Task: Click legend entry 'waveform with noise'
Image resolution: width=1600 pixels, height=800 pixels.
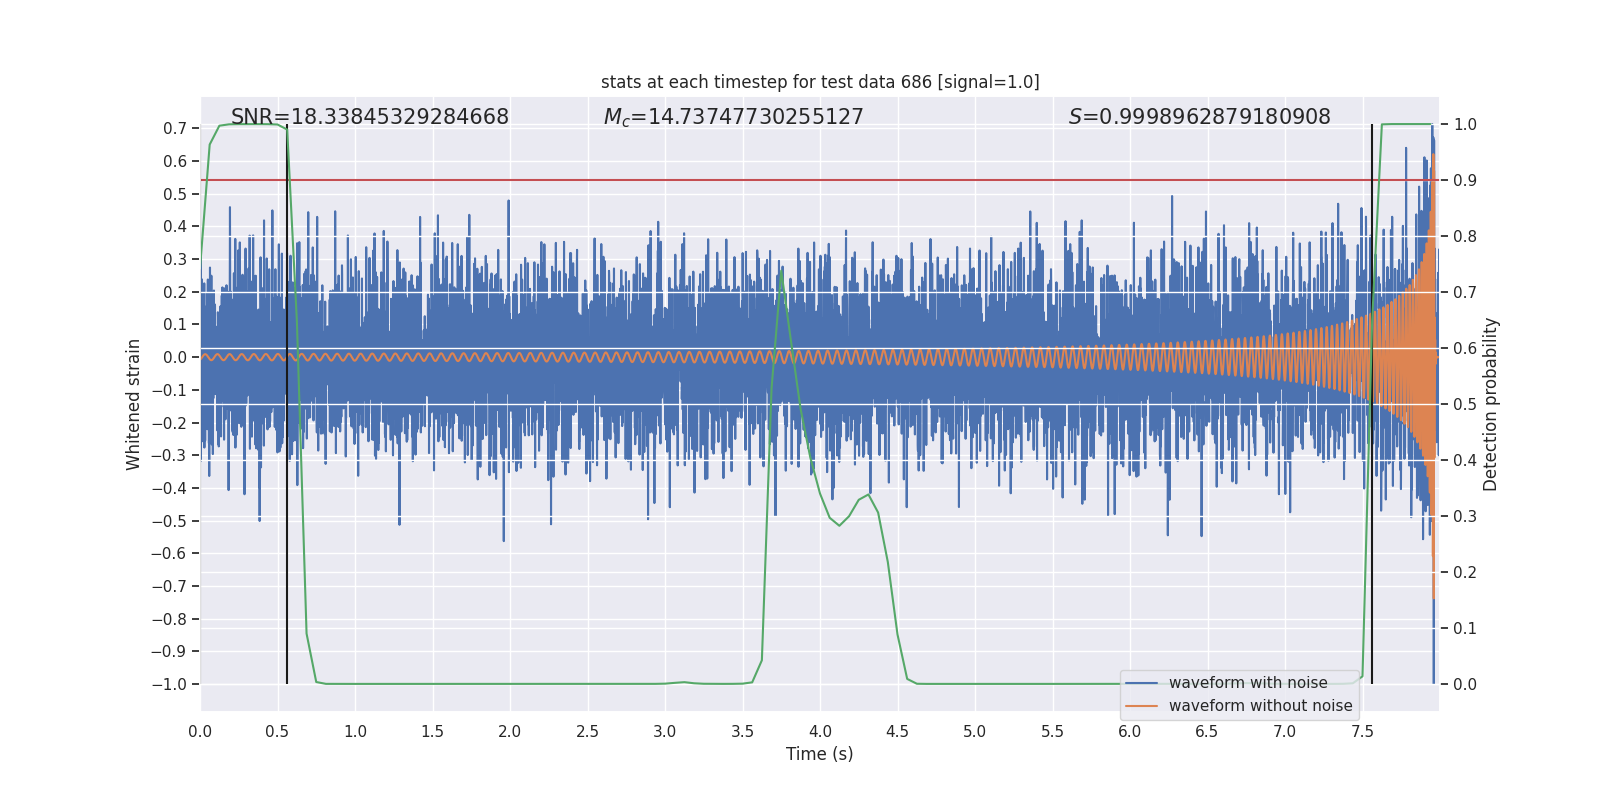Action: [x=1248, y=683]
